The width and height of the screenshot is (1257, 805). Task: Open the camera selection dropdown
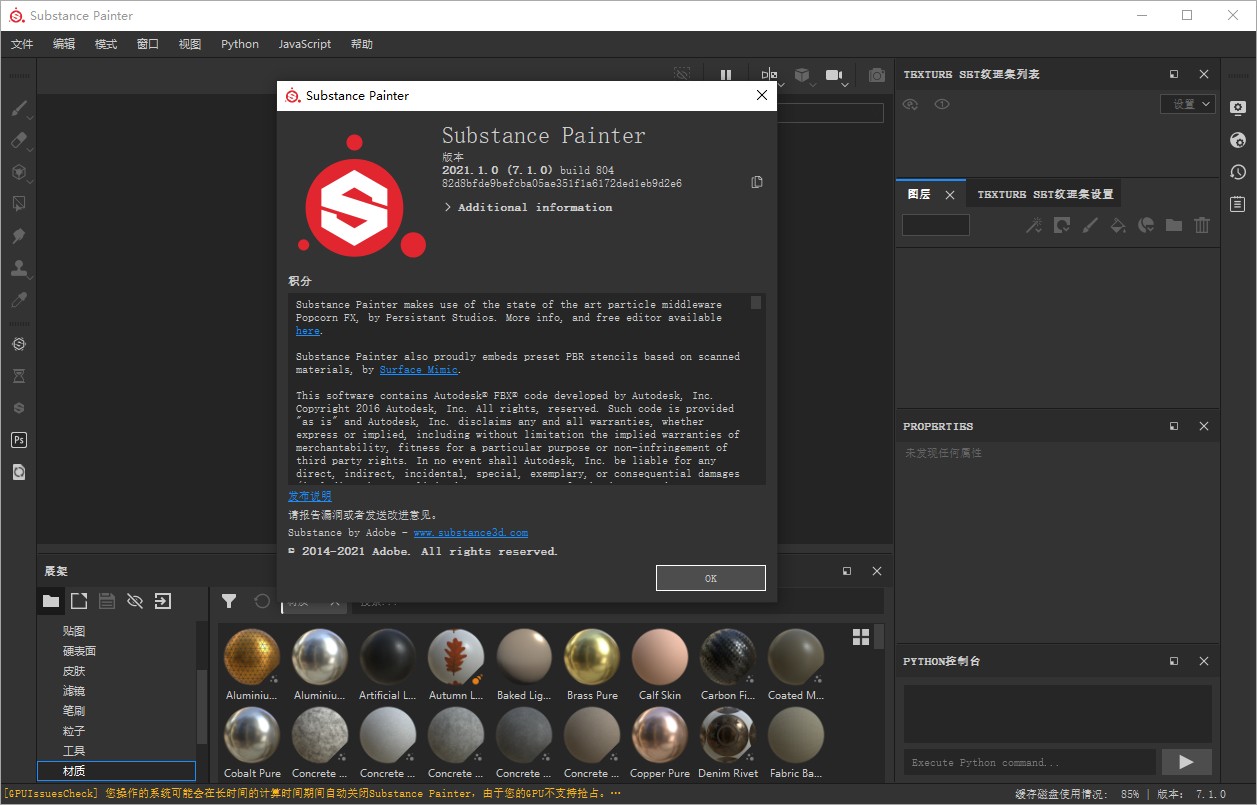coord(845,86)
